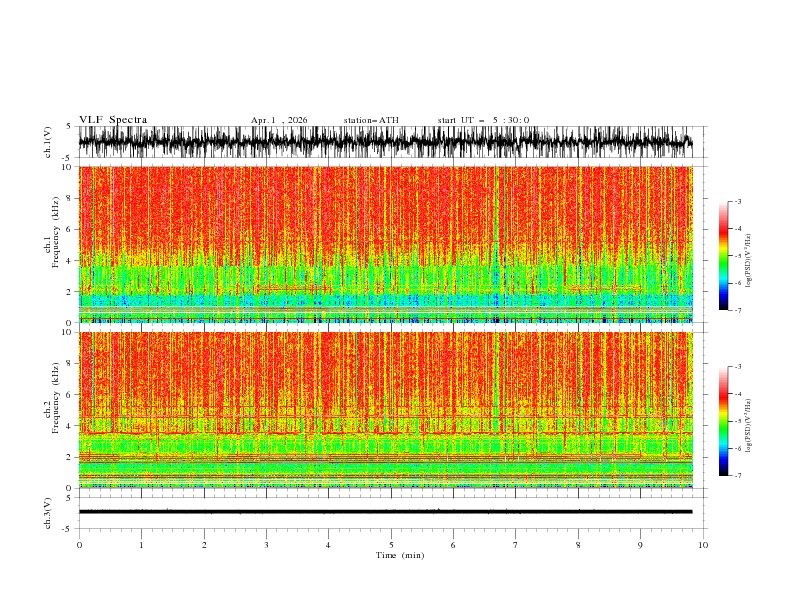Click time axis tick label "1"
Screen dimensions: 792x612
141,545
